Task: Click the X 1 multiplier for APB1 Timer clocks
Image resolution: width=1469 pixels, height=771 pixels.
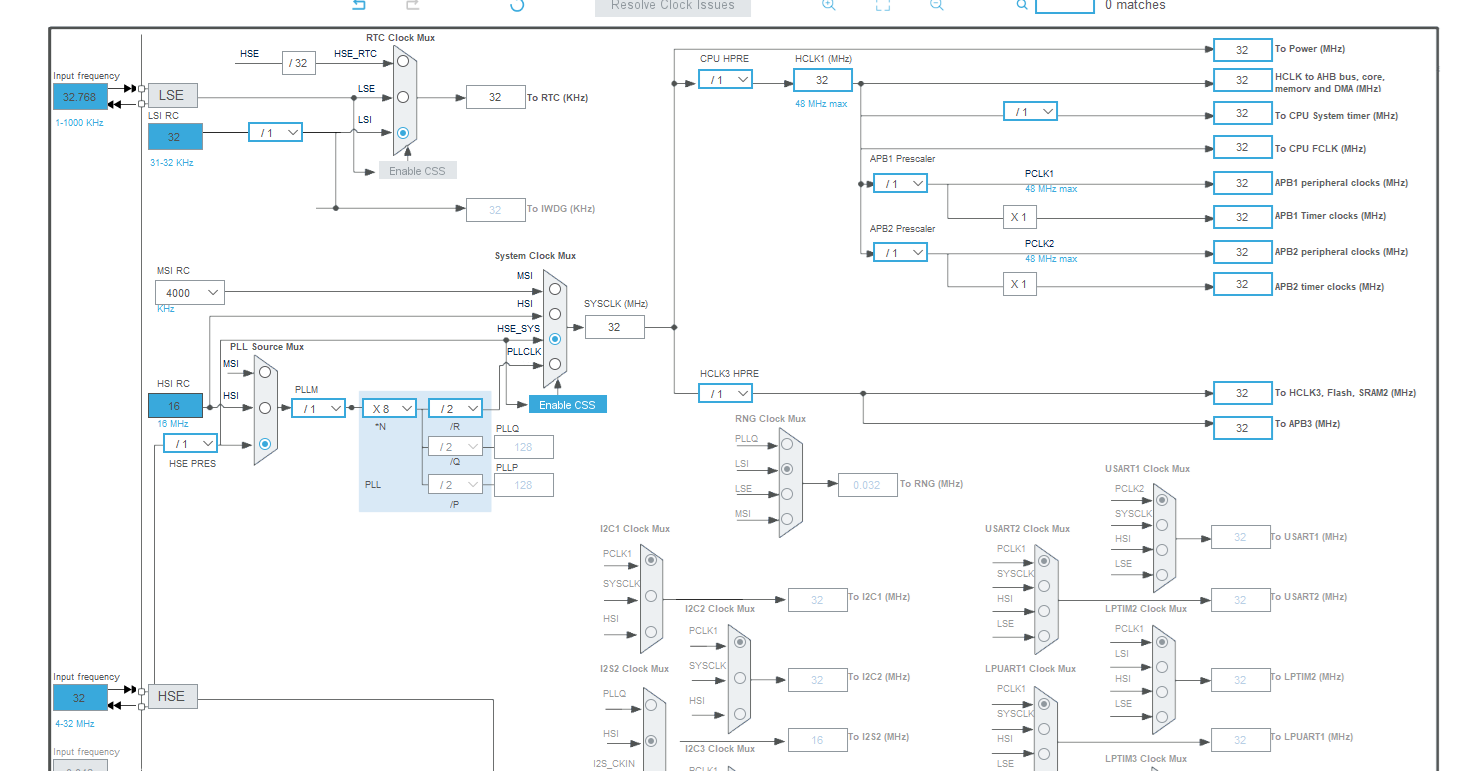Action: pos(1019,216)
